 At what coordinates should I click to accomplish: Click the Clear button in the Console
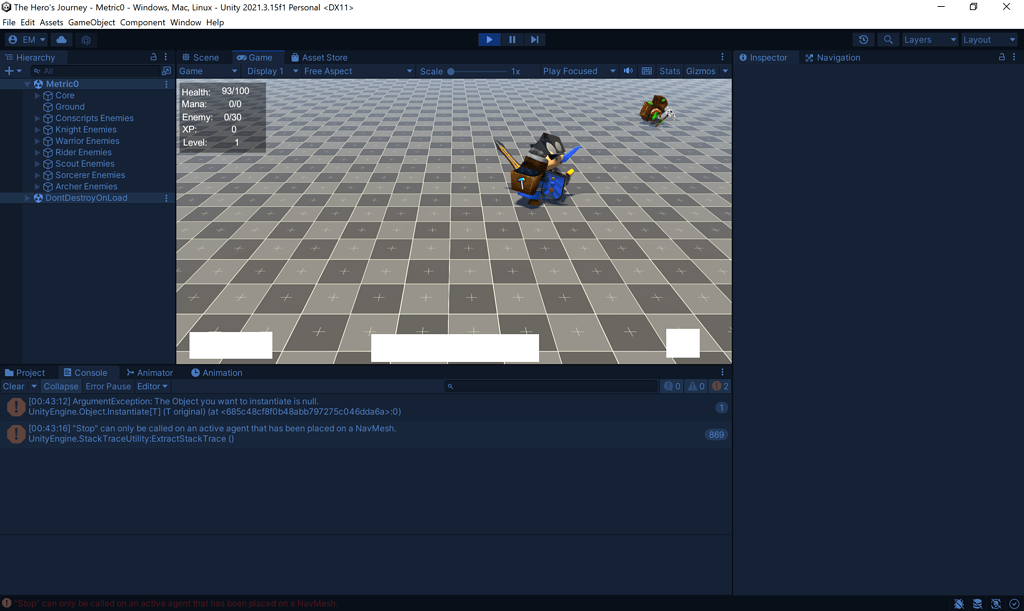click(14, 386)
